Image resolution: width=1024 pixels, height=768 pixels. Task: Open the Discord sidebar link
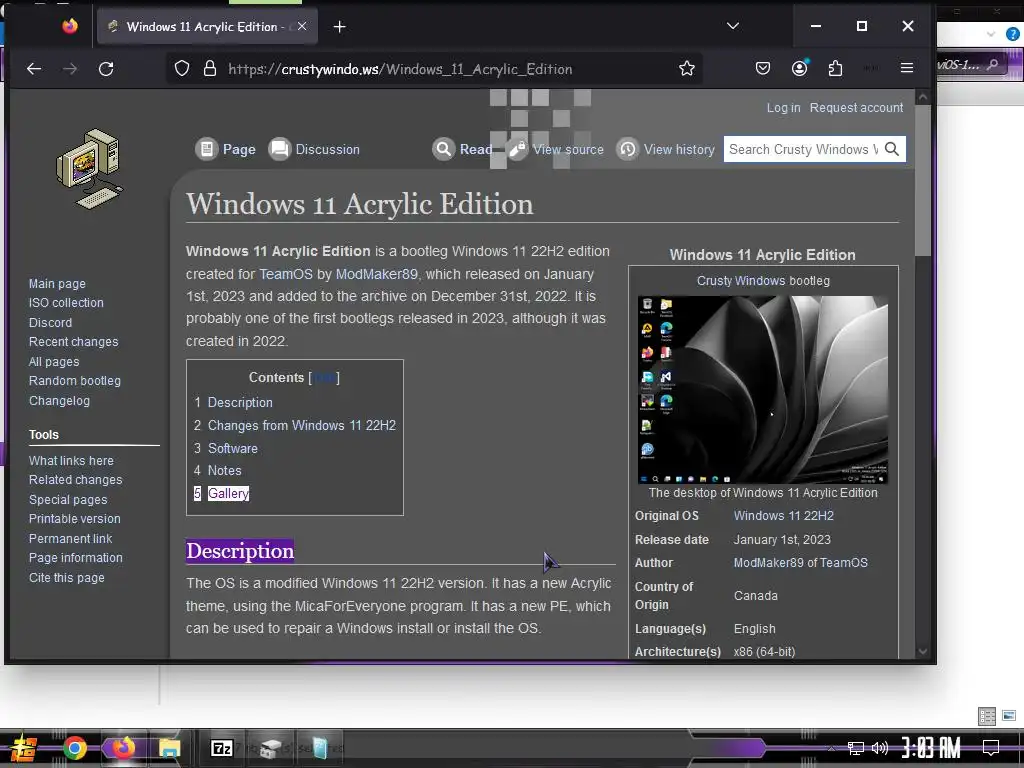coord(50,323)
